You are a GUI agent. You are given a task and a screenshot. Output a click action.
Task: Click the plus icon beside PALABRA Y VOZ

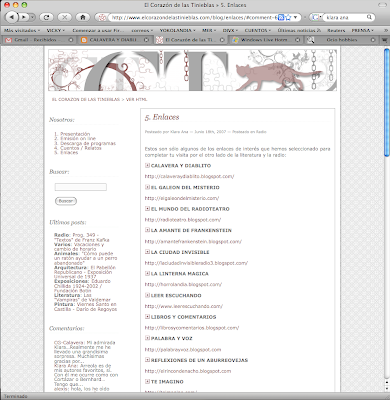click(147, 338)
